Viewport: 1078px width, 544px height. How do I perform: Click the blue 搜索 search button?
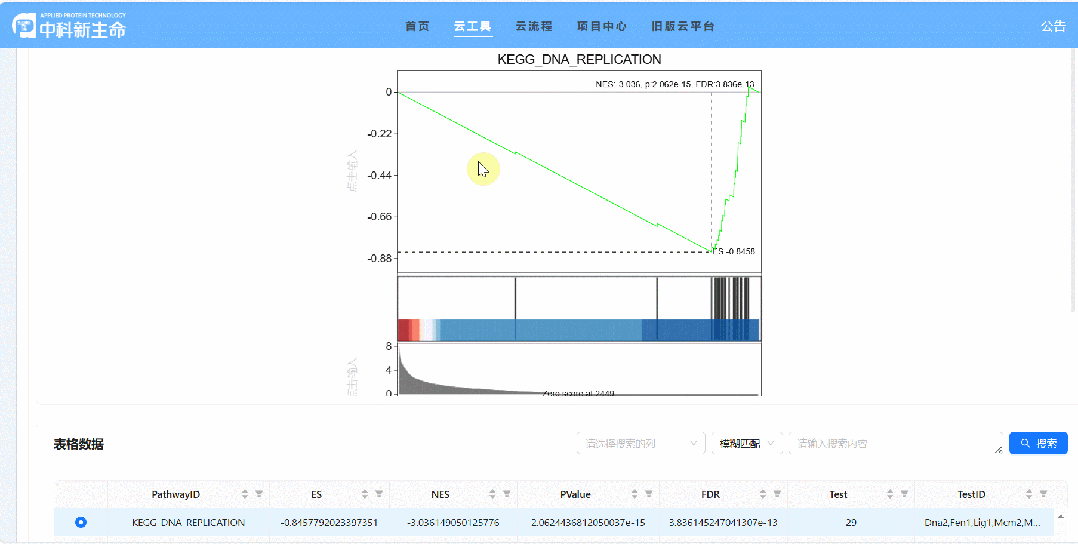coord(1038,443)
